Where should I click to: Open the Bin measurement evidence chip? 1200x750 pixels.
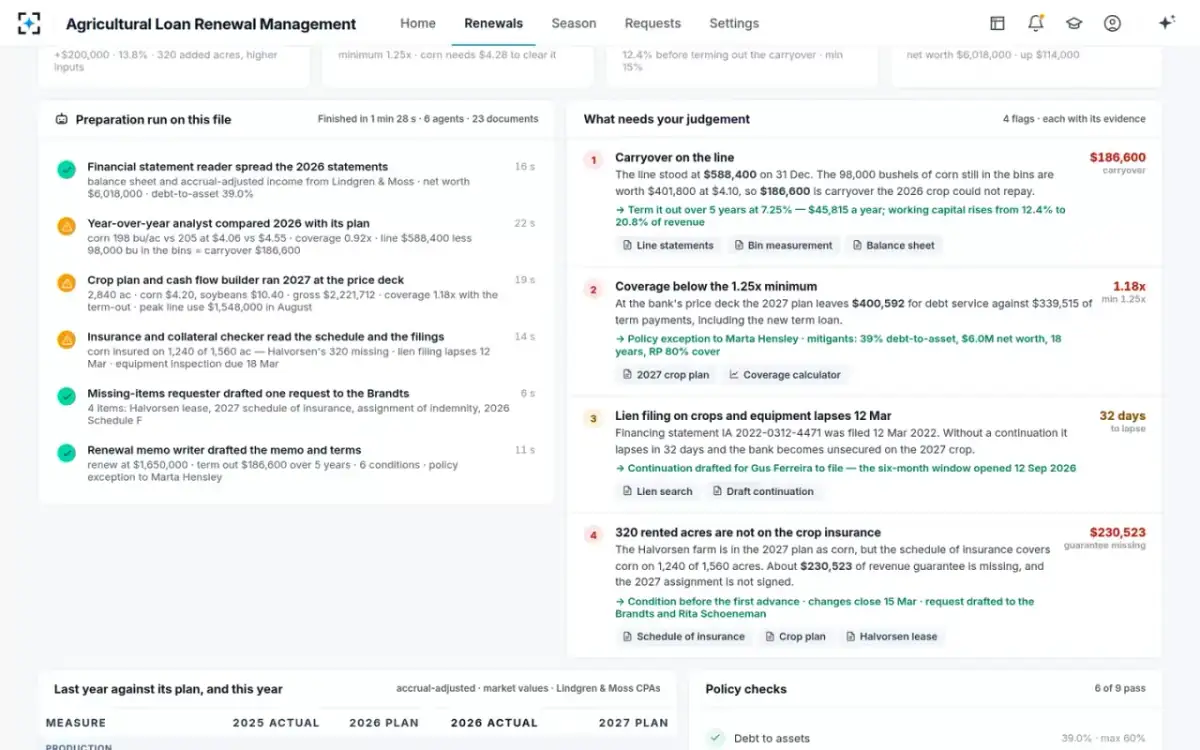pyautogui.click(x=783, y=245)
